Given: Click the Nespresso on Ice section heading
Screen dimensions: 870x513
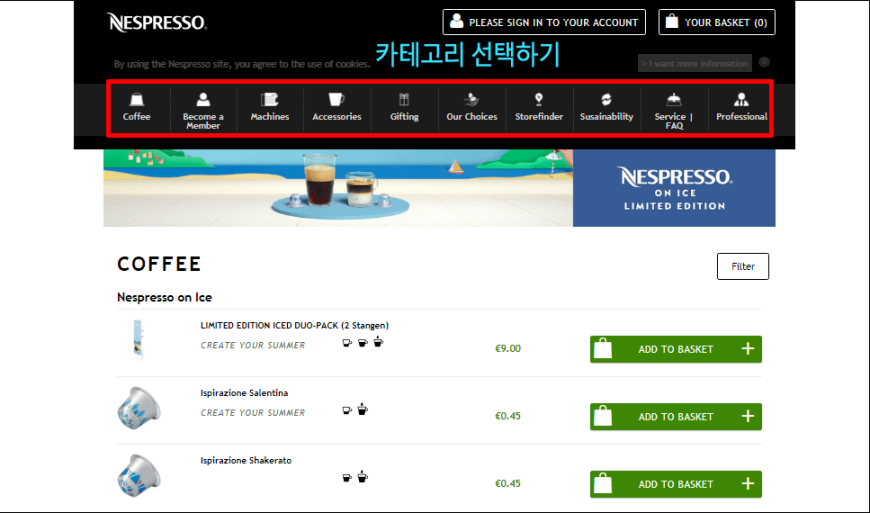Looking at the screenshot, I should click(x=164, y=297).
